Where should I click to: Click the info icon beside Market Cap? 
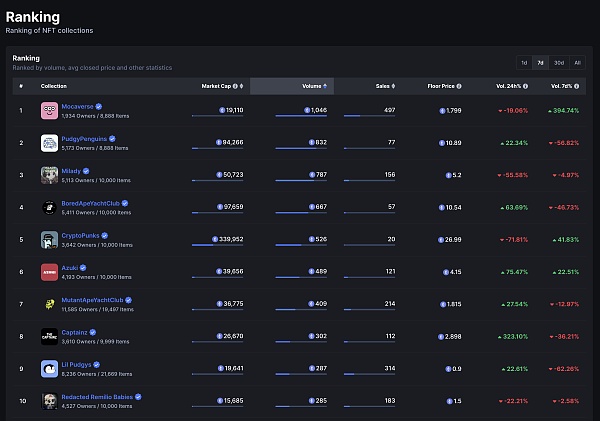pyautogui.click(x=236, y=86)
